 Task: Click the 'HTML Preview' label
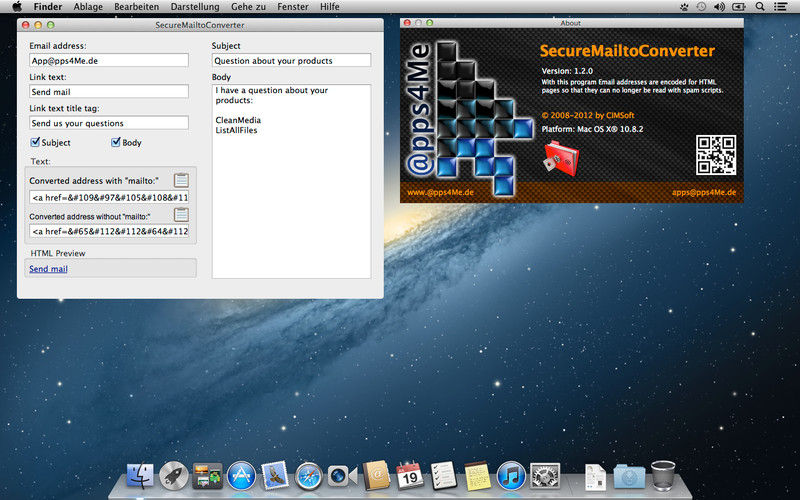tap(58, 253)
